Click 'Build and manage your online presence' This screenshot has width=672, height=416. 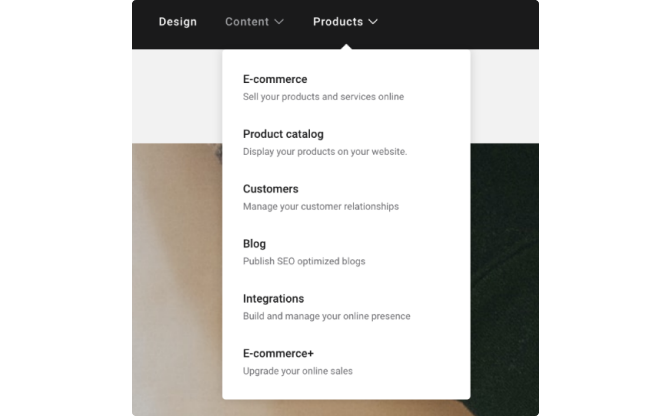click(327, 316)
